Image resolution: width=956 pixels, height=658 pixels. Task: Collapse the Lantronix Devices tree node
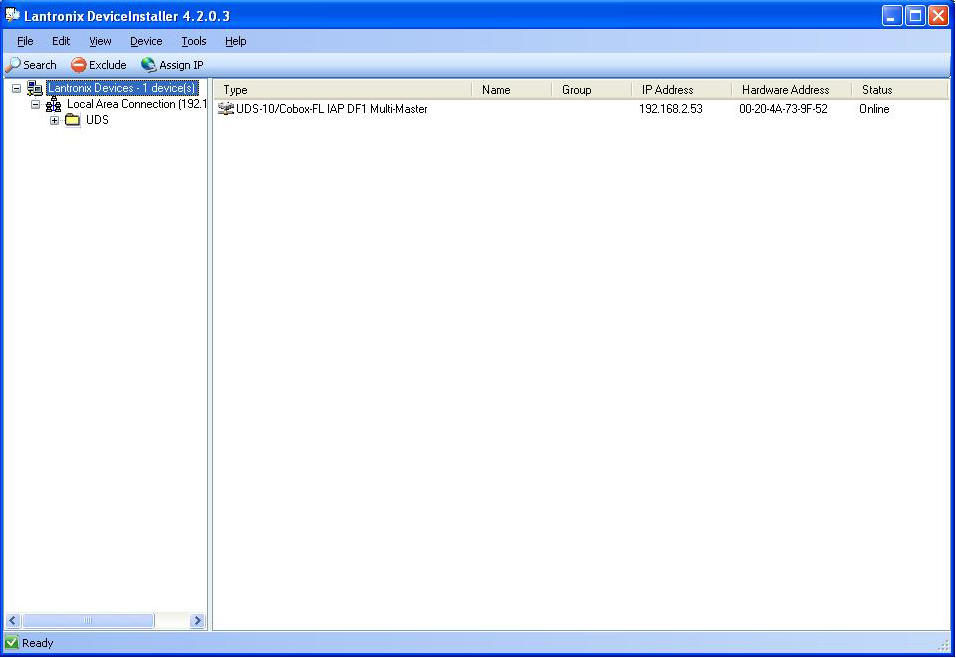tap(16, 88)
